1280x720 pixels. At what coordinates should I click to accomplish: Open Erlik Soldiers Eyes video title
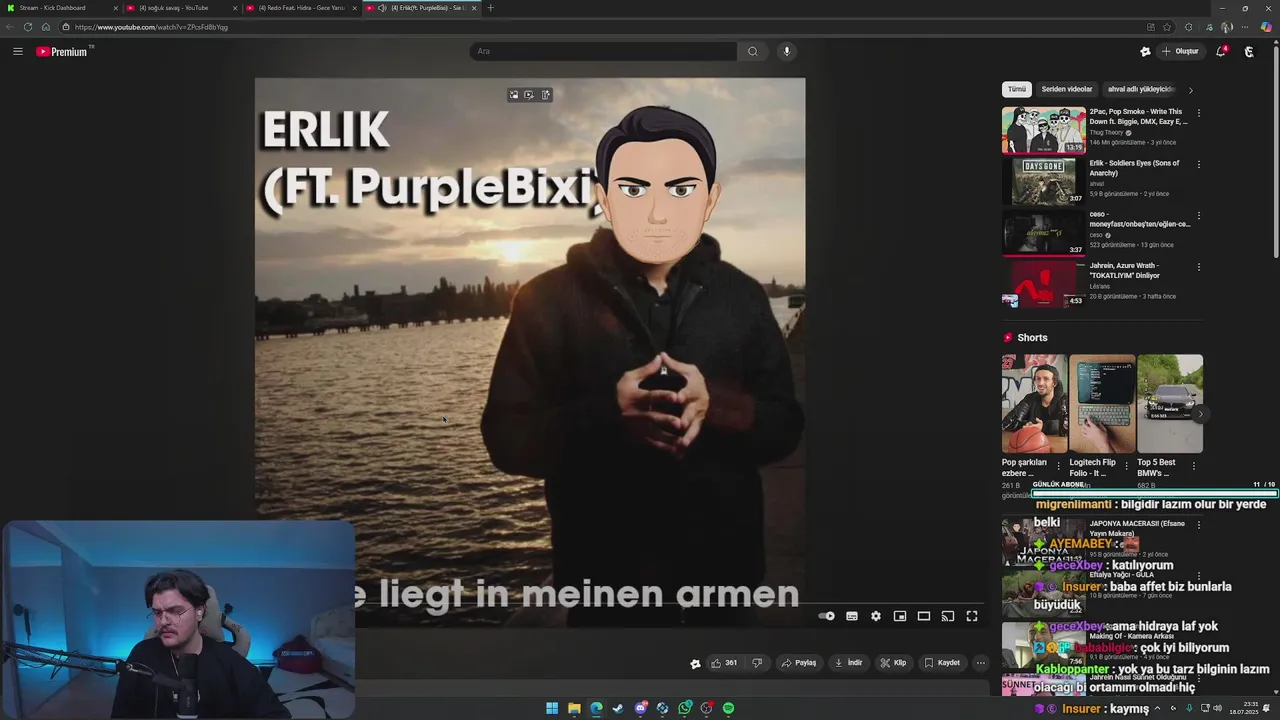(1135, 167)
